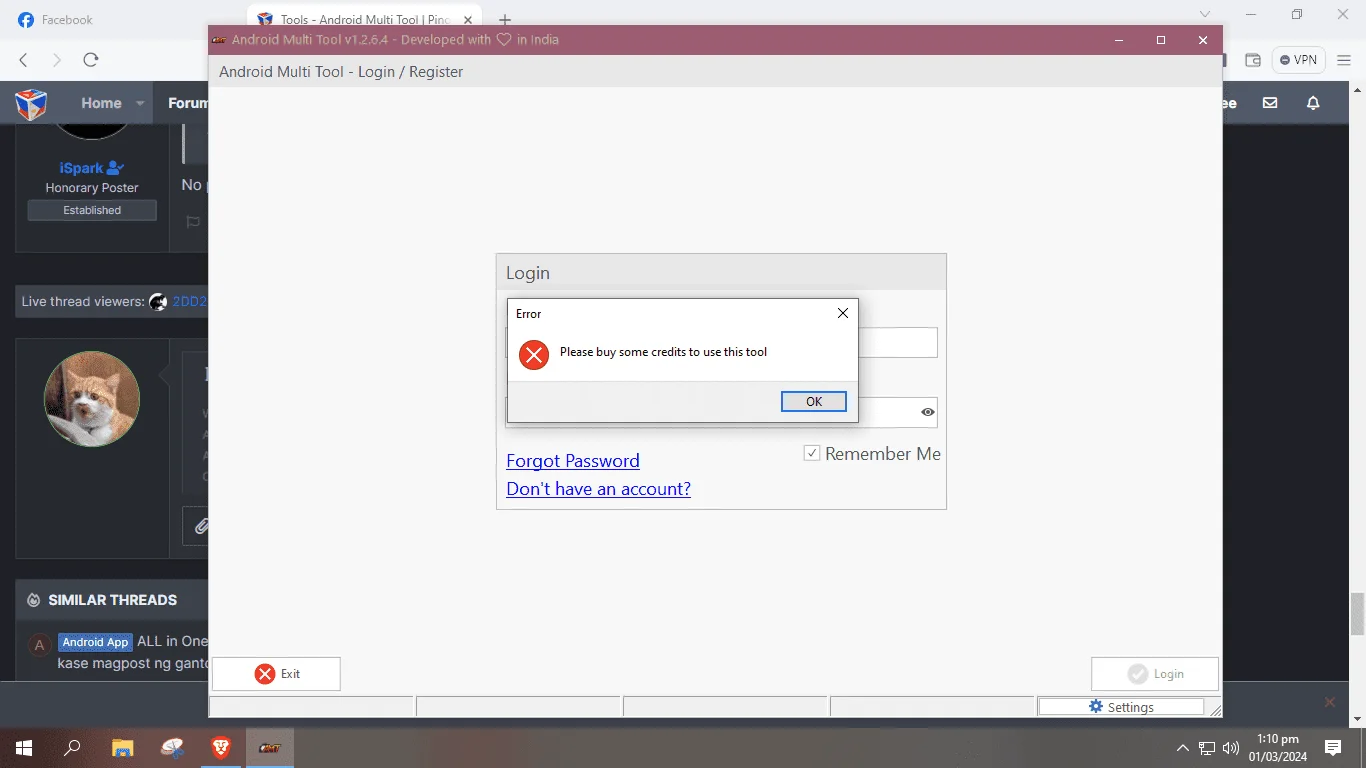The image size is (1366, 768).
Task: Click the Established badge under iSpark
Action: click(x=92, y=210)
